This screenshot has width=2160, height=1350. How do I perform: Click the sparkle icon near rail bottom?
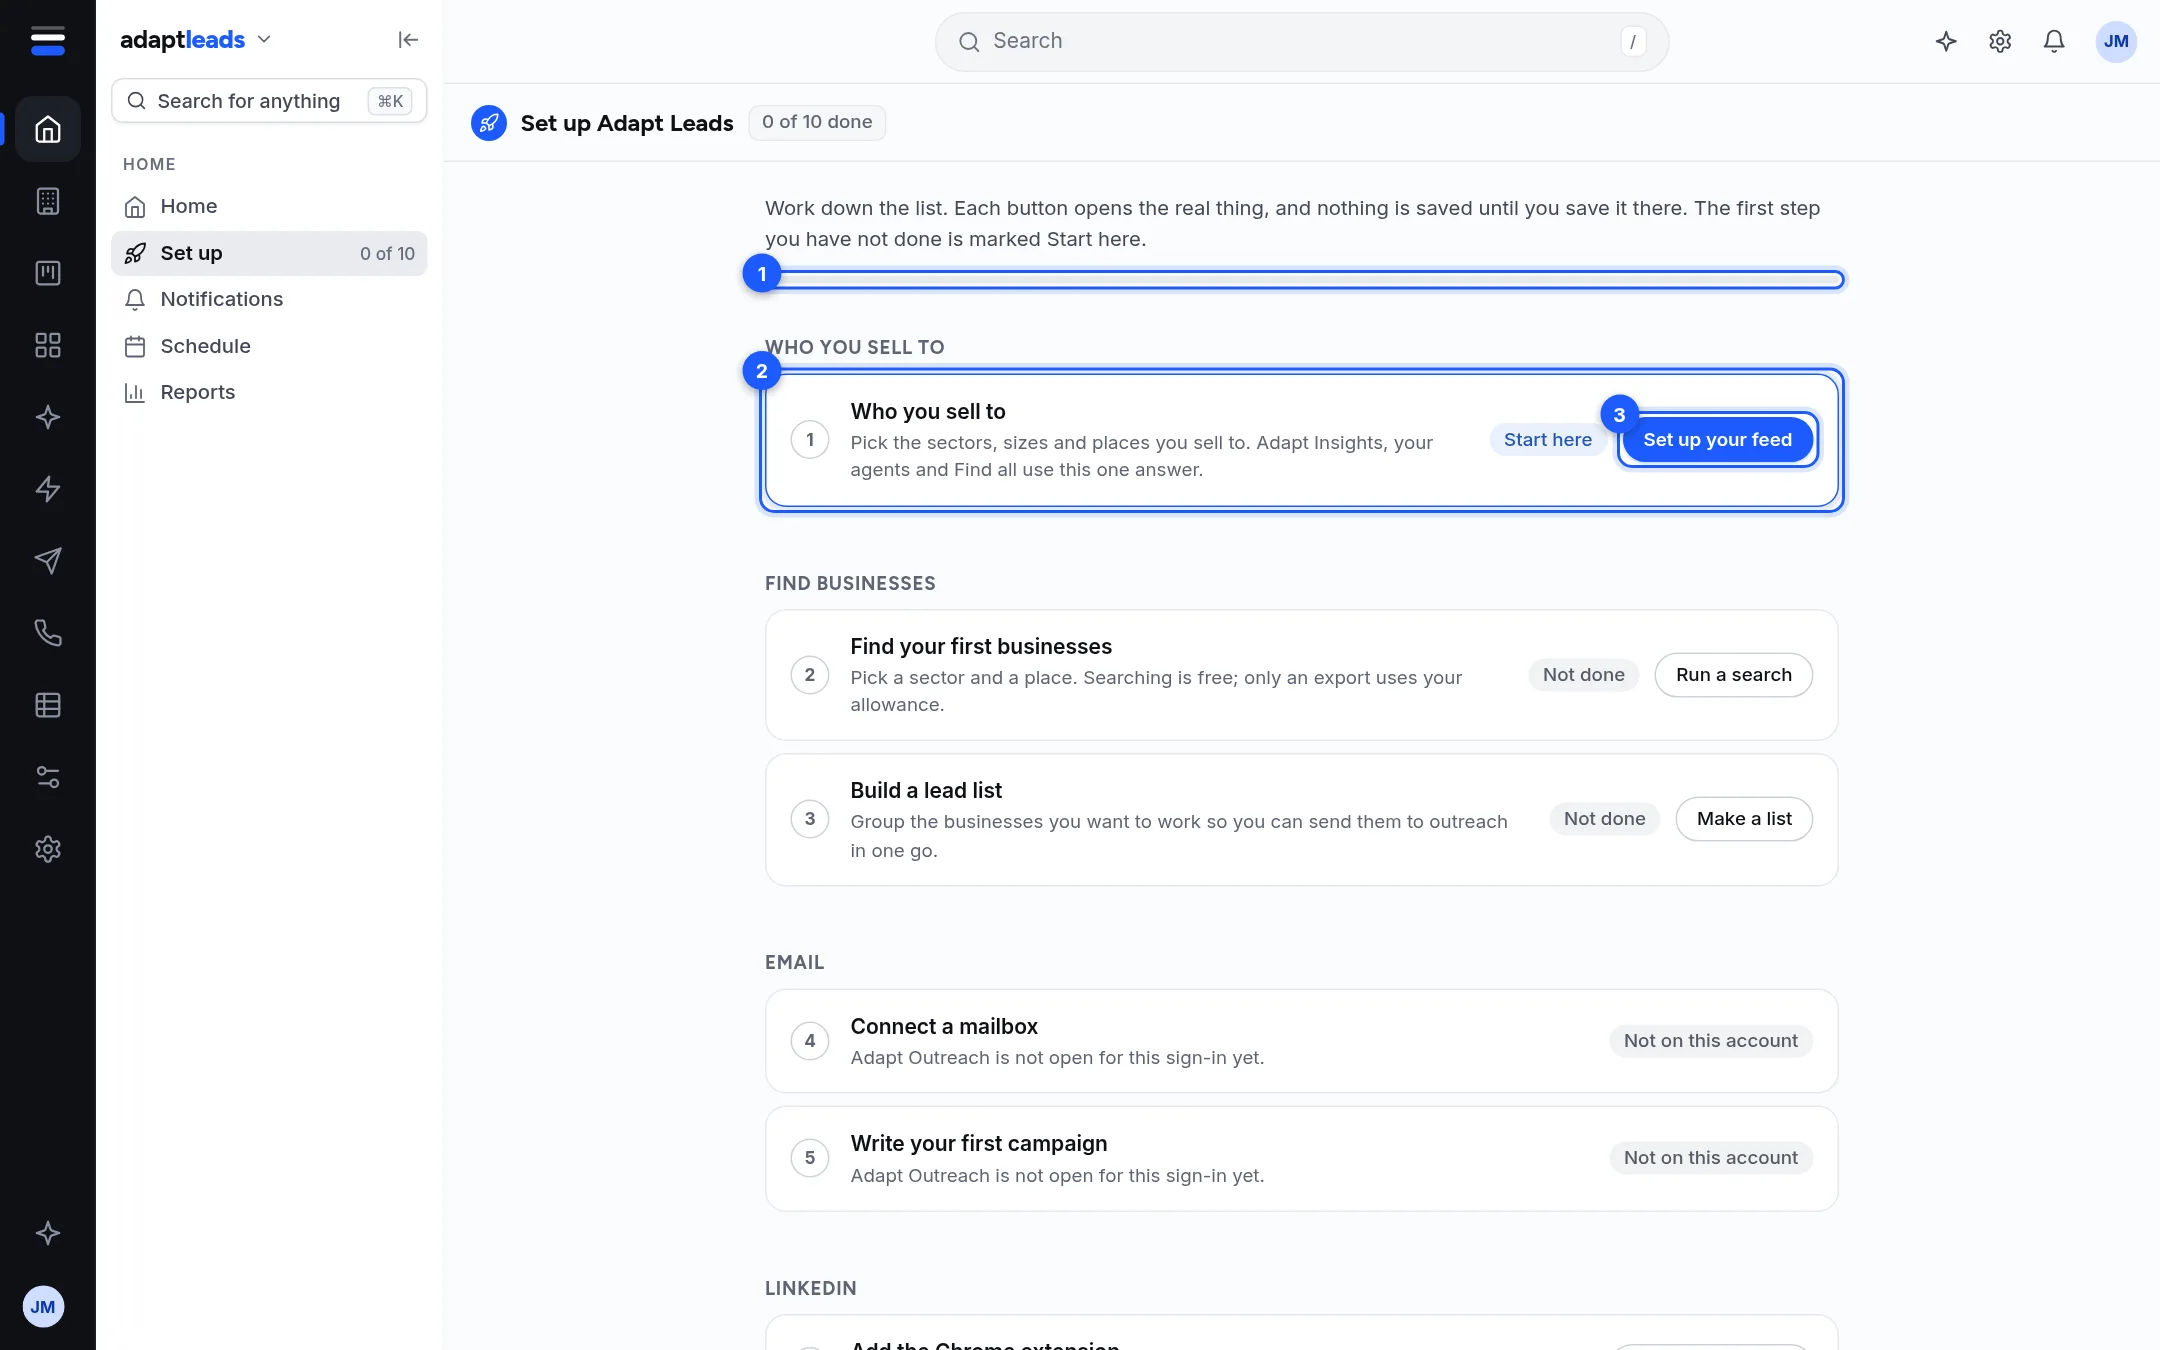[x=48, y=1233]
